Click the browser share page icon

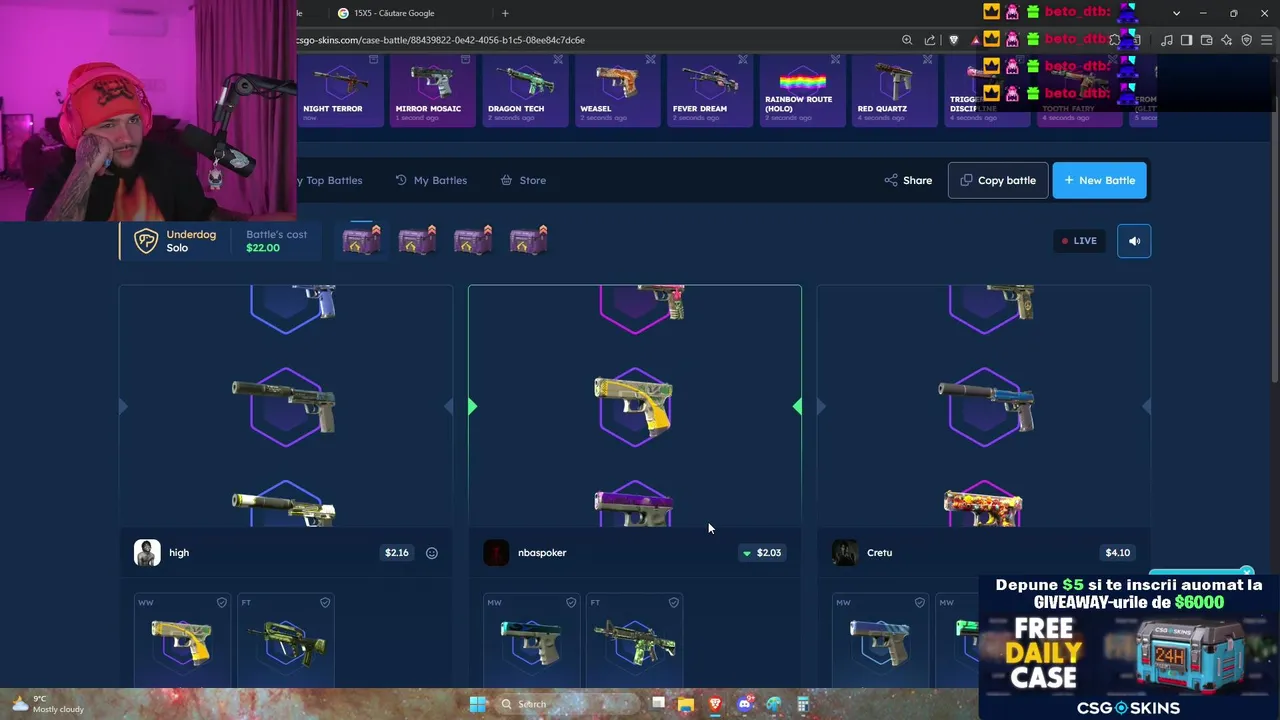(x=930, y=40)
